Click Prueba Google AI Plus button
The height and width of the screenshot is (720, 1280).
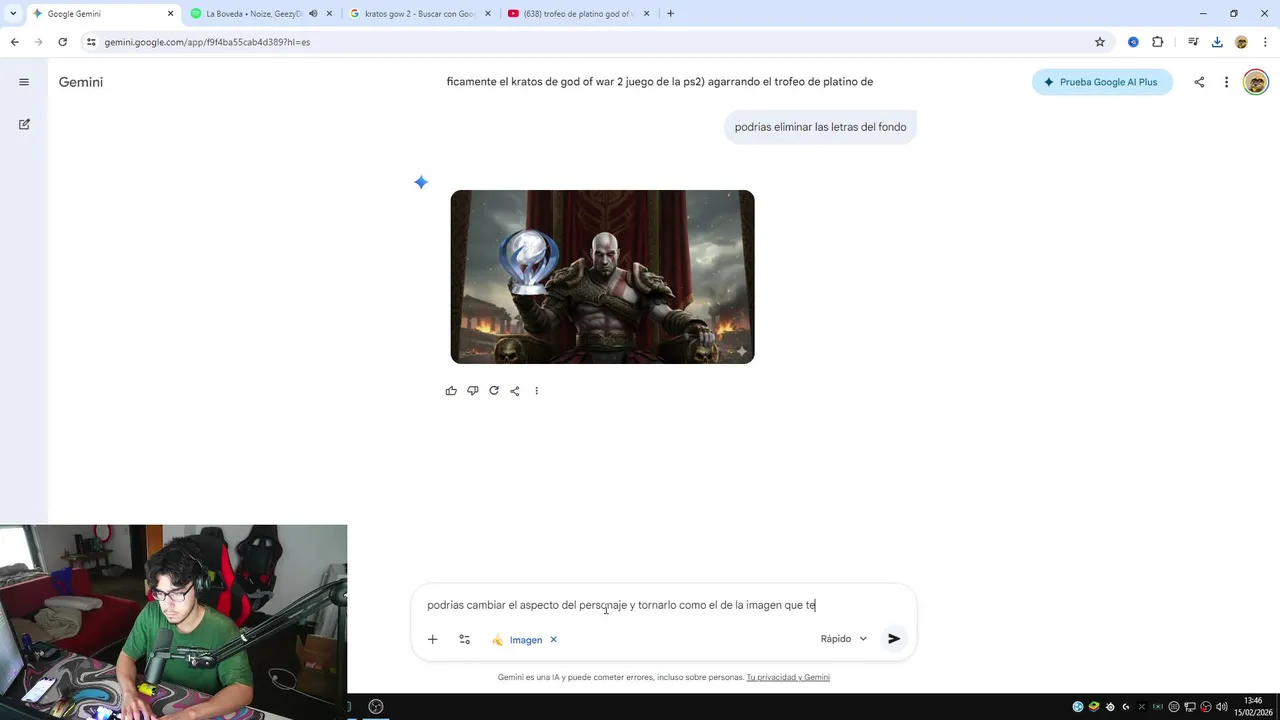pyautogui.click(x=1102, y=82)
